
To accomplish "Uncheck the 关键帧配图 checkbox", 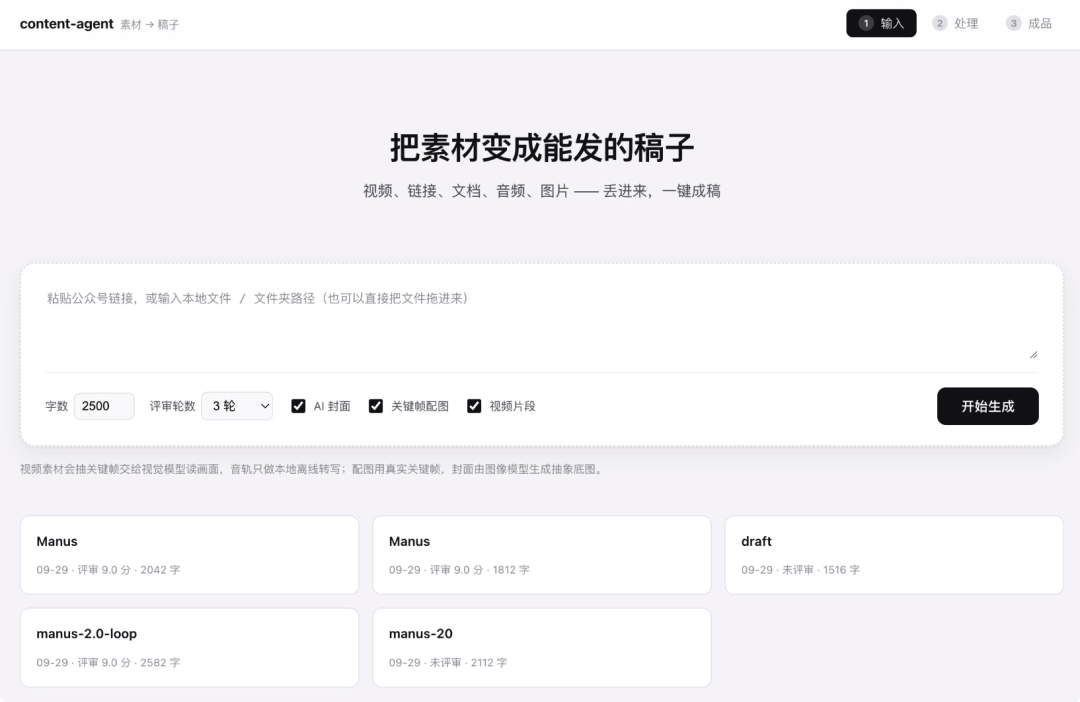I will click(375, 406).
